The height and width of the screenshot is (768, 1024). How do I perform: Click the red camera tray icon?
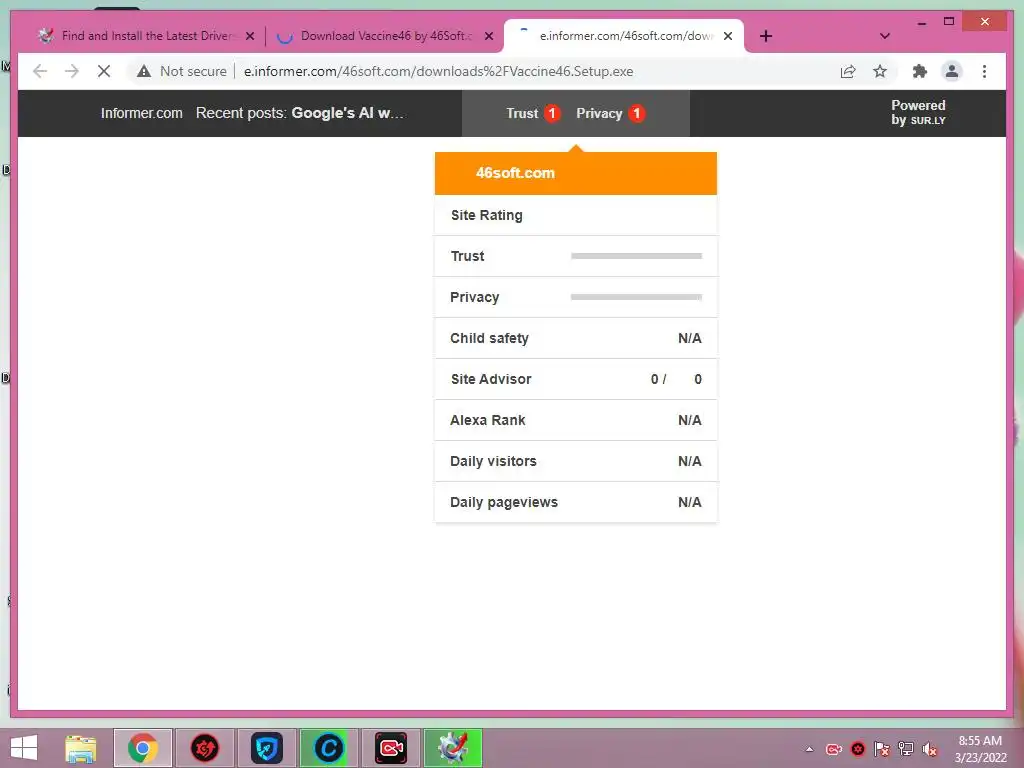834,749
